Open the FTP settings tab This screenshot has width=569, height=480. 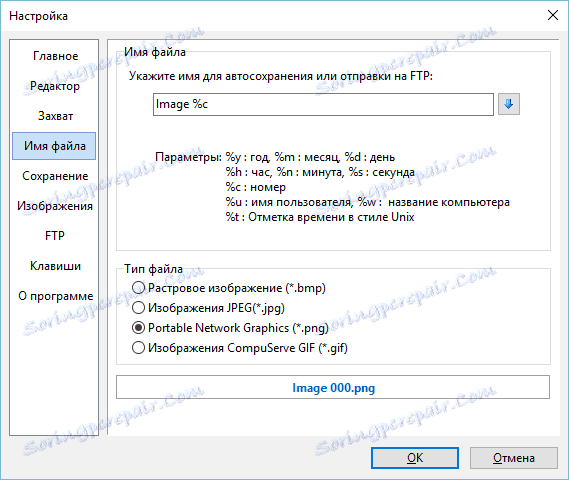(x=55, y=236)
